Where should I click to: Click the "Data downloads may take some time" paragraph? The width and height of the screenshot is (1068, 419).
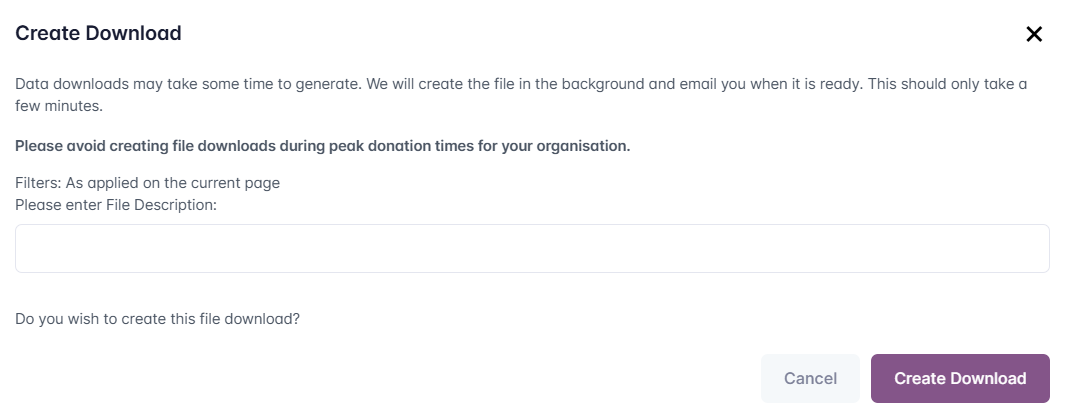(x=520, y=84)
